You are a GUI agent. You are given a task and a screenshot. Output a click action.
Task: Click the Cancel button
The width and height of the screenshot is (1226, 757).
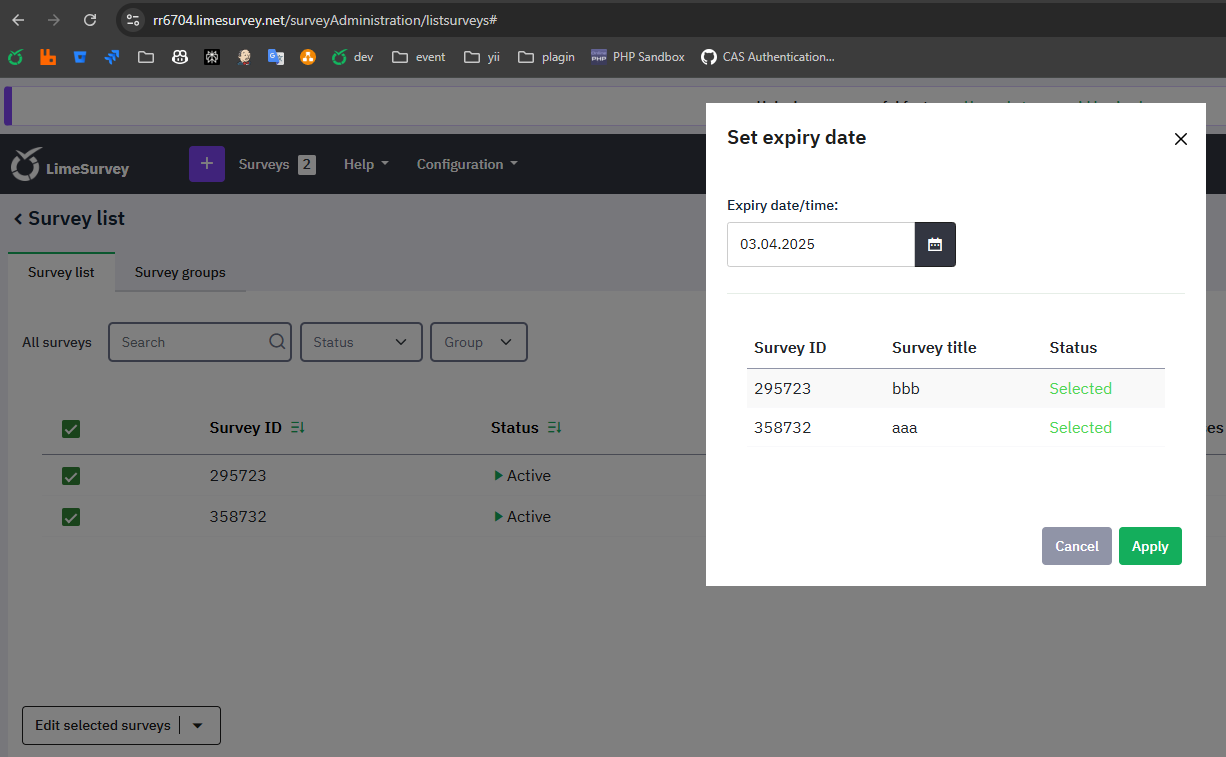click(x=1076, y=546)
